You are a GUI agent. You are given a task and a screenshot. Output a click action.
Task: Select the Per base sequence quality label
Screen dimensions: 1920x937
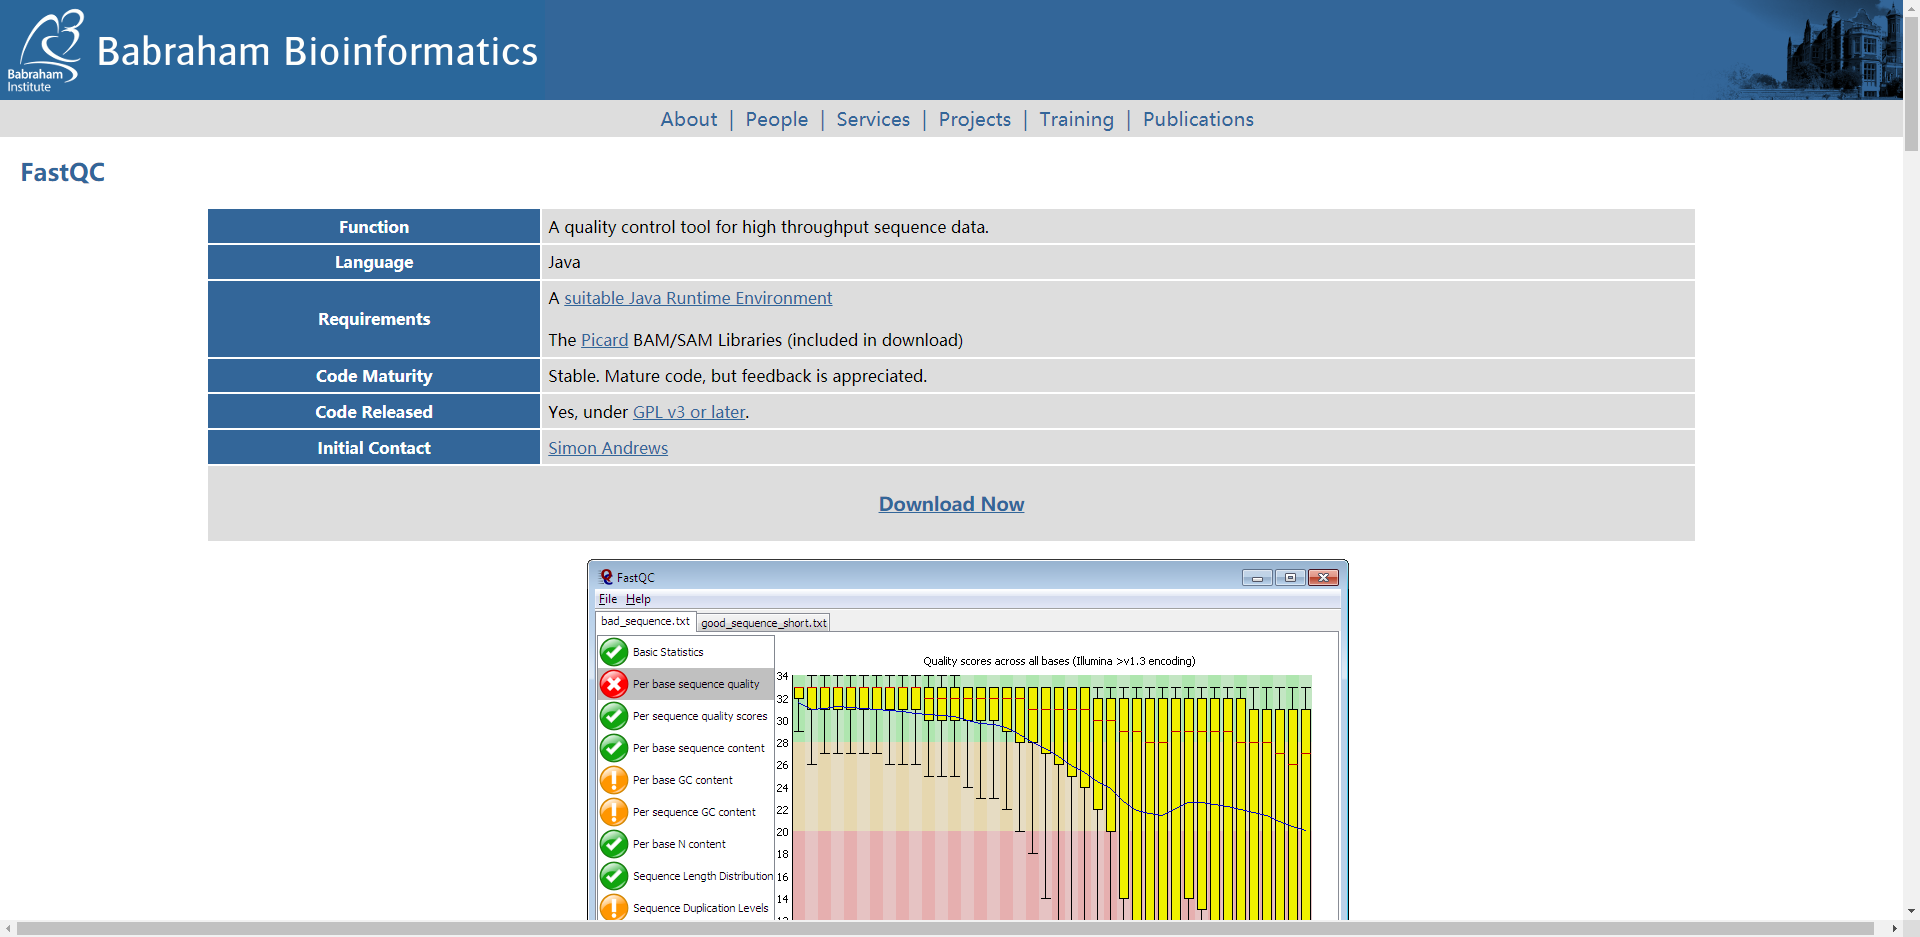[696, 684]
